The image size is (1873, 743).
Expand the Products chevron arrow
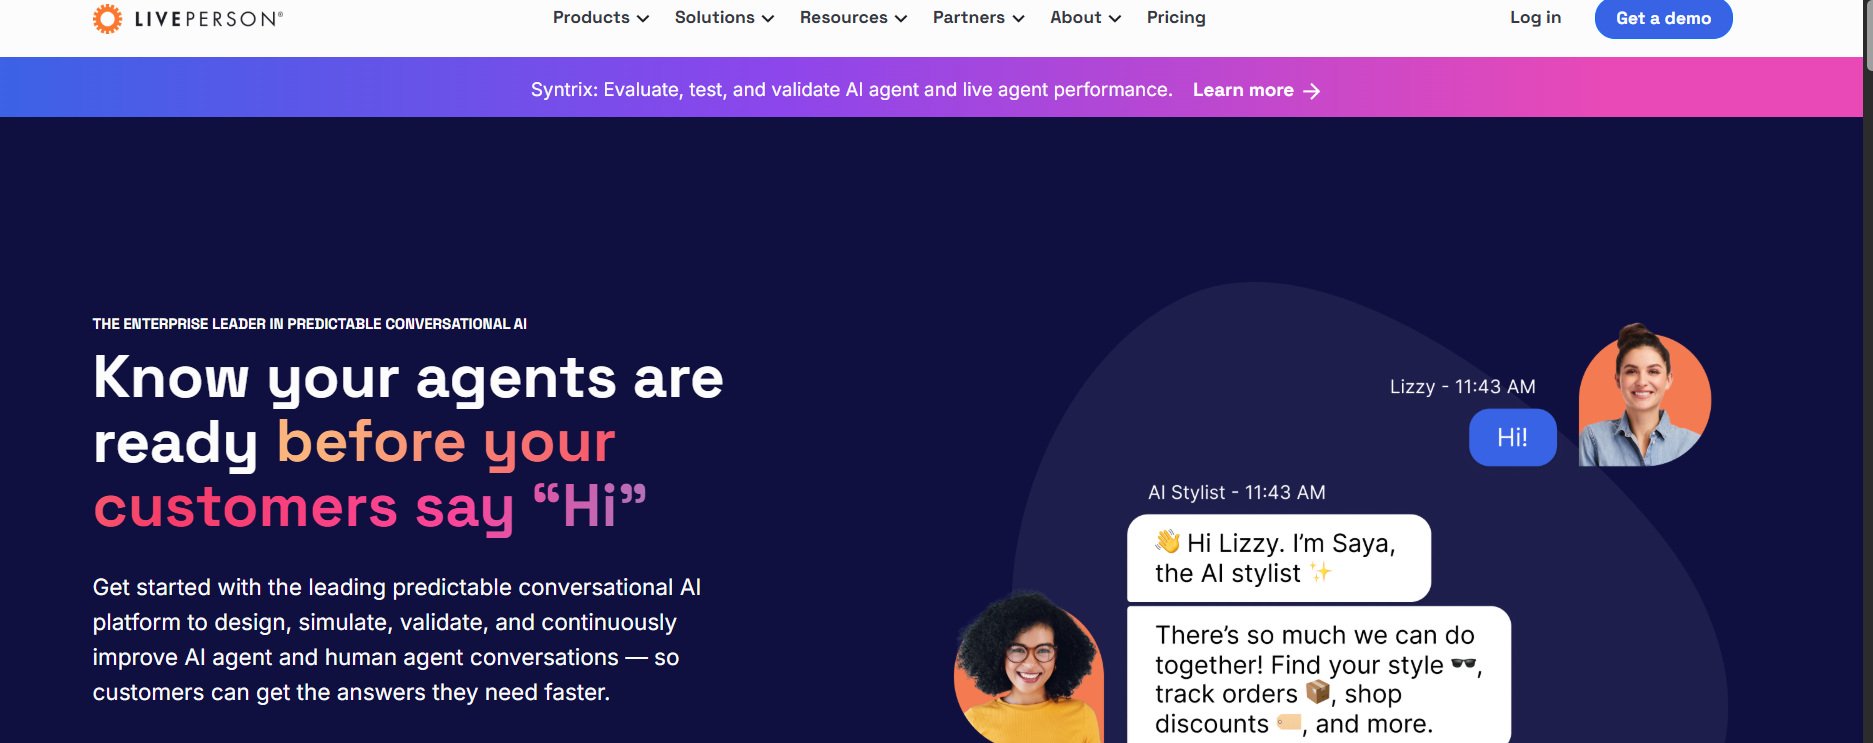coord(643,19)
